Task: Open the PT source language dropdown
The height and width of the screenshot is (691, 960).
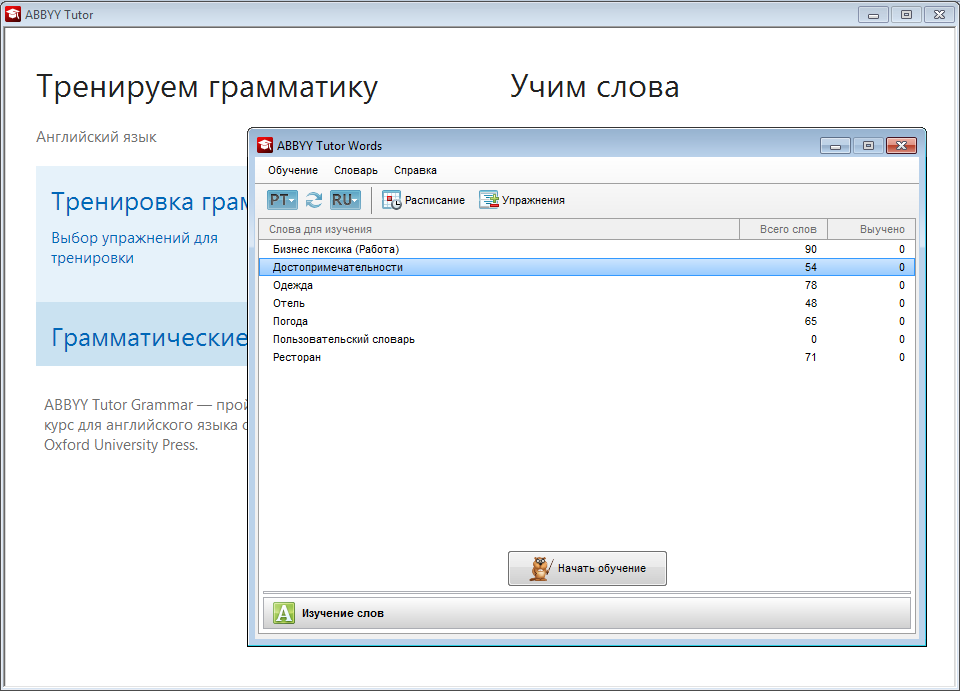Action: (x=283, y=200)
